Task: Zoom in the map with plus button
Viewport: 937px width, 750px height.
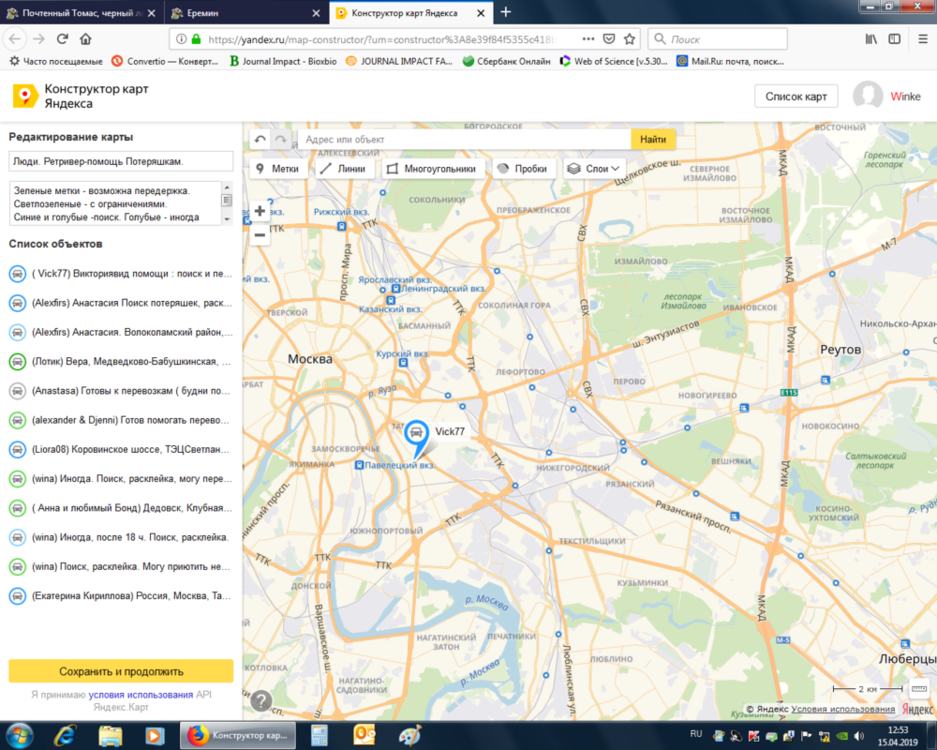Action: tap(260, 211)
